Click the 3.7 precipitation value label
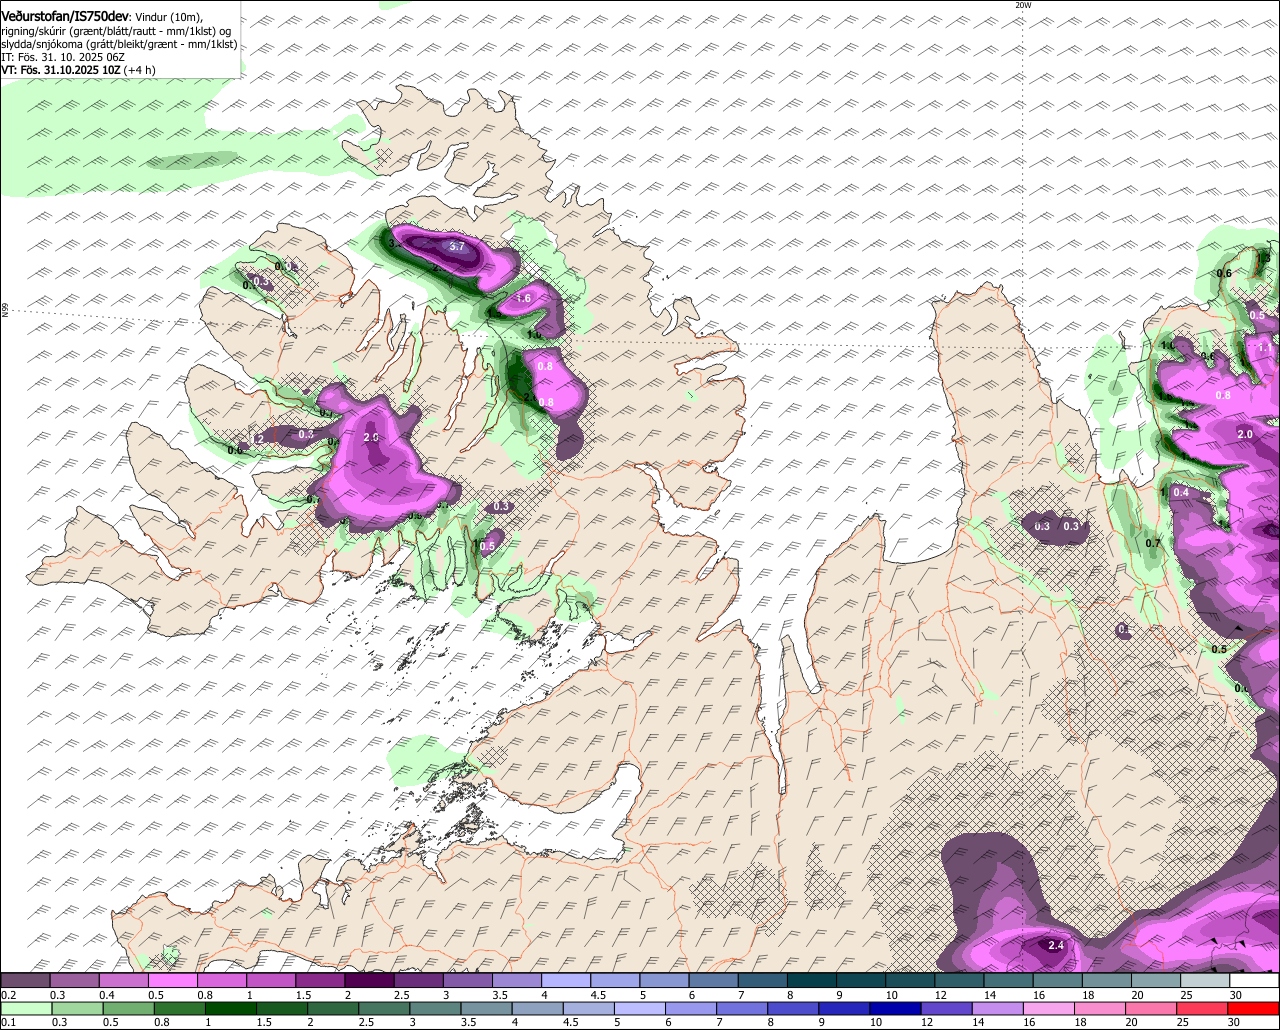Image resolution: width=1280 pixels, height=1030 pixels. [457, 246]
